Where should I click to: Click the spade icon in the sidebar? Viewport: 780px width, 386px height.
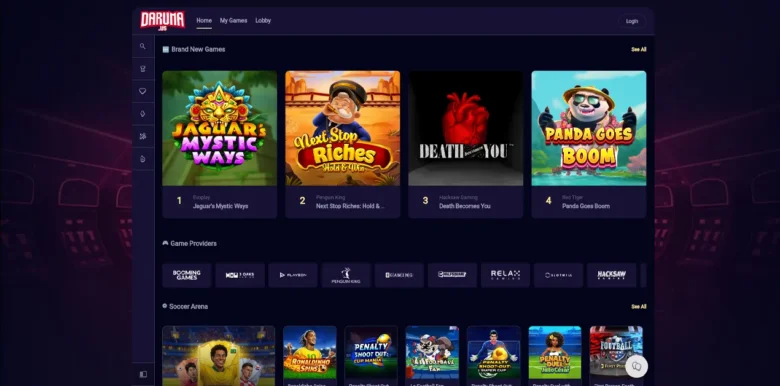pyautogui.click(x=143, y=114)
